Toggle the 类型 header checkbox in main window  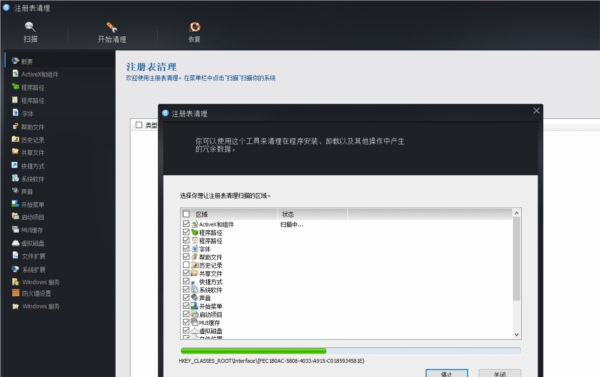tap(139, 125)
